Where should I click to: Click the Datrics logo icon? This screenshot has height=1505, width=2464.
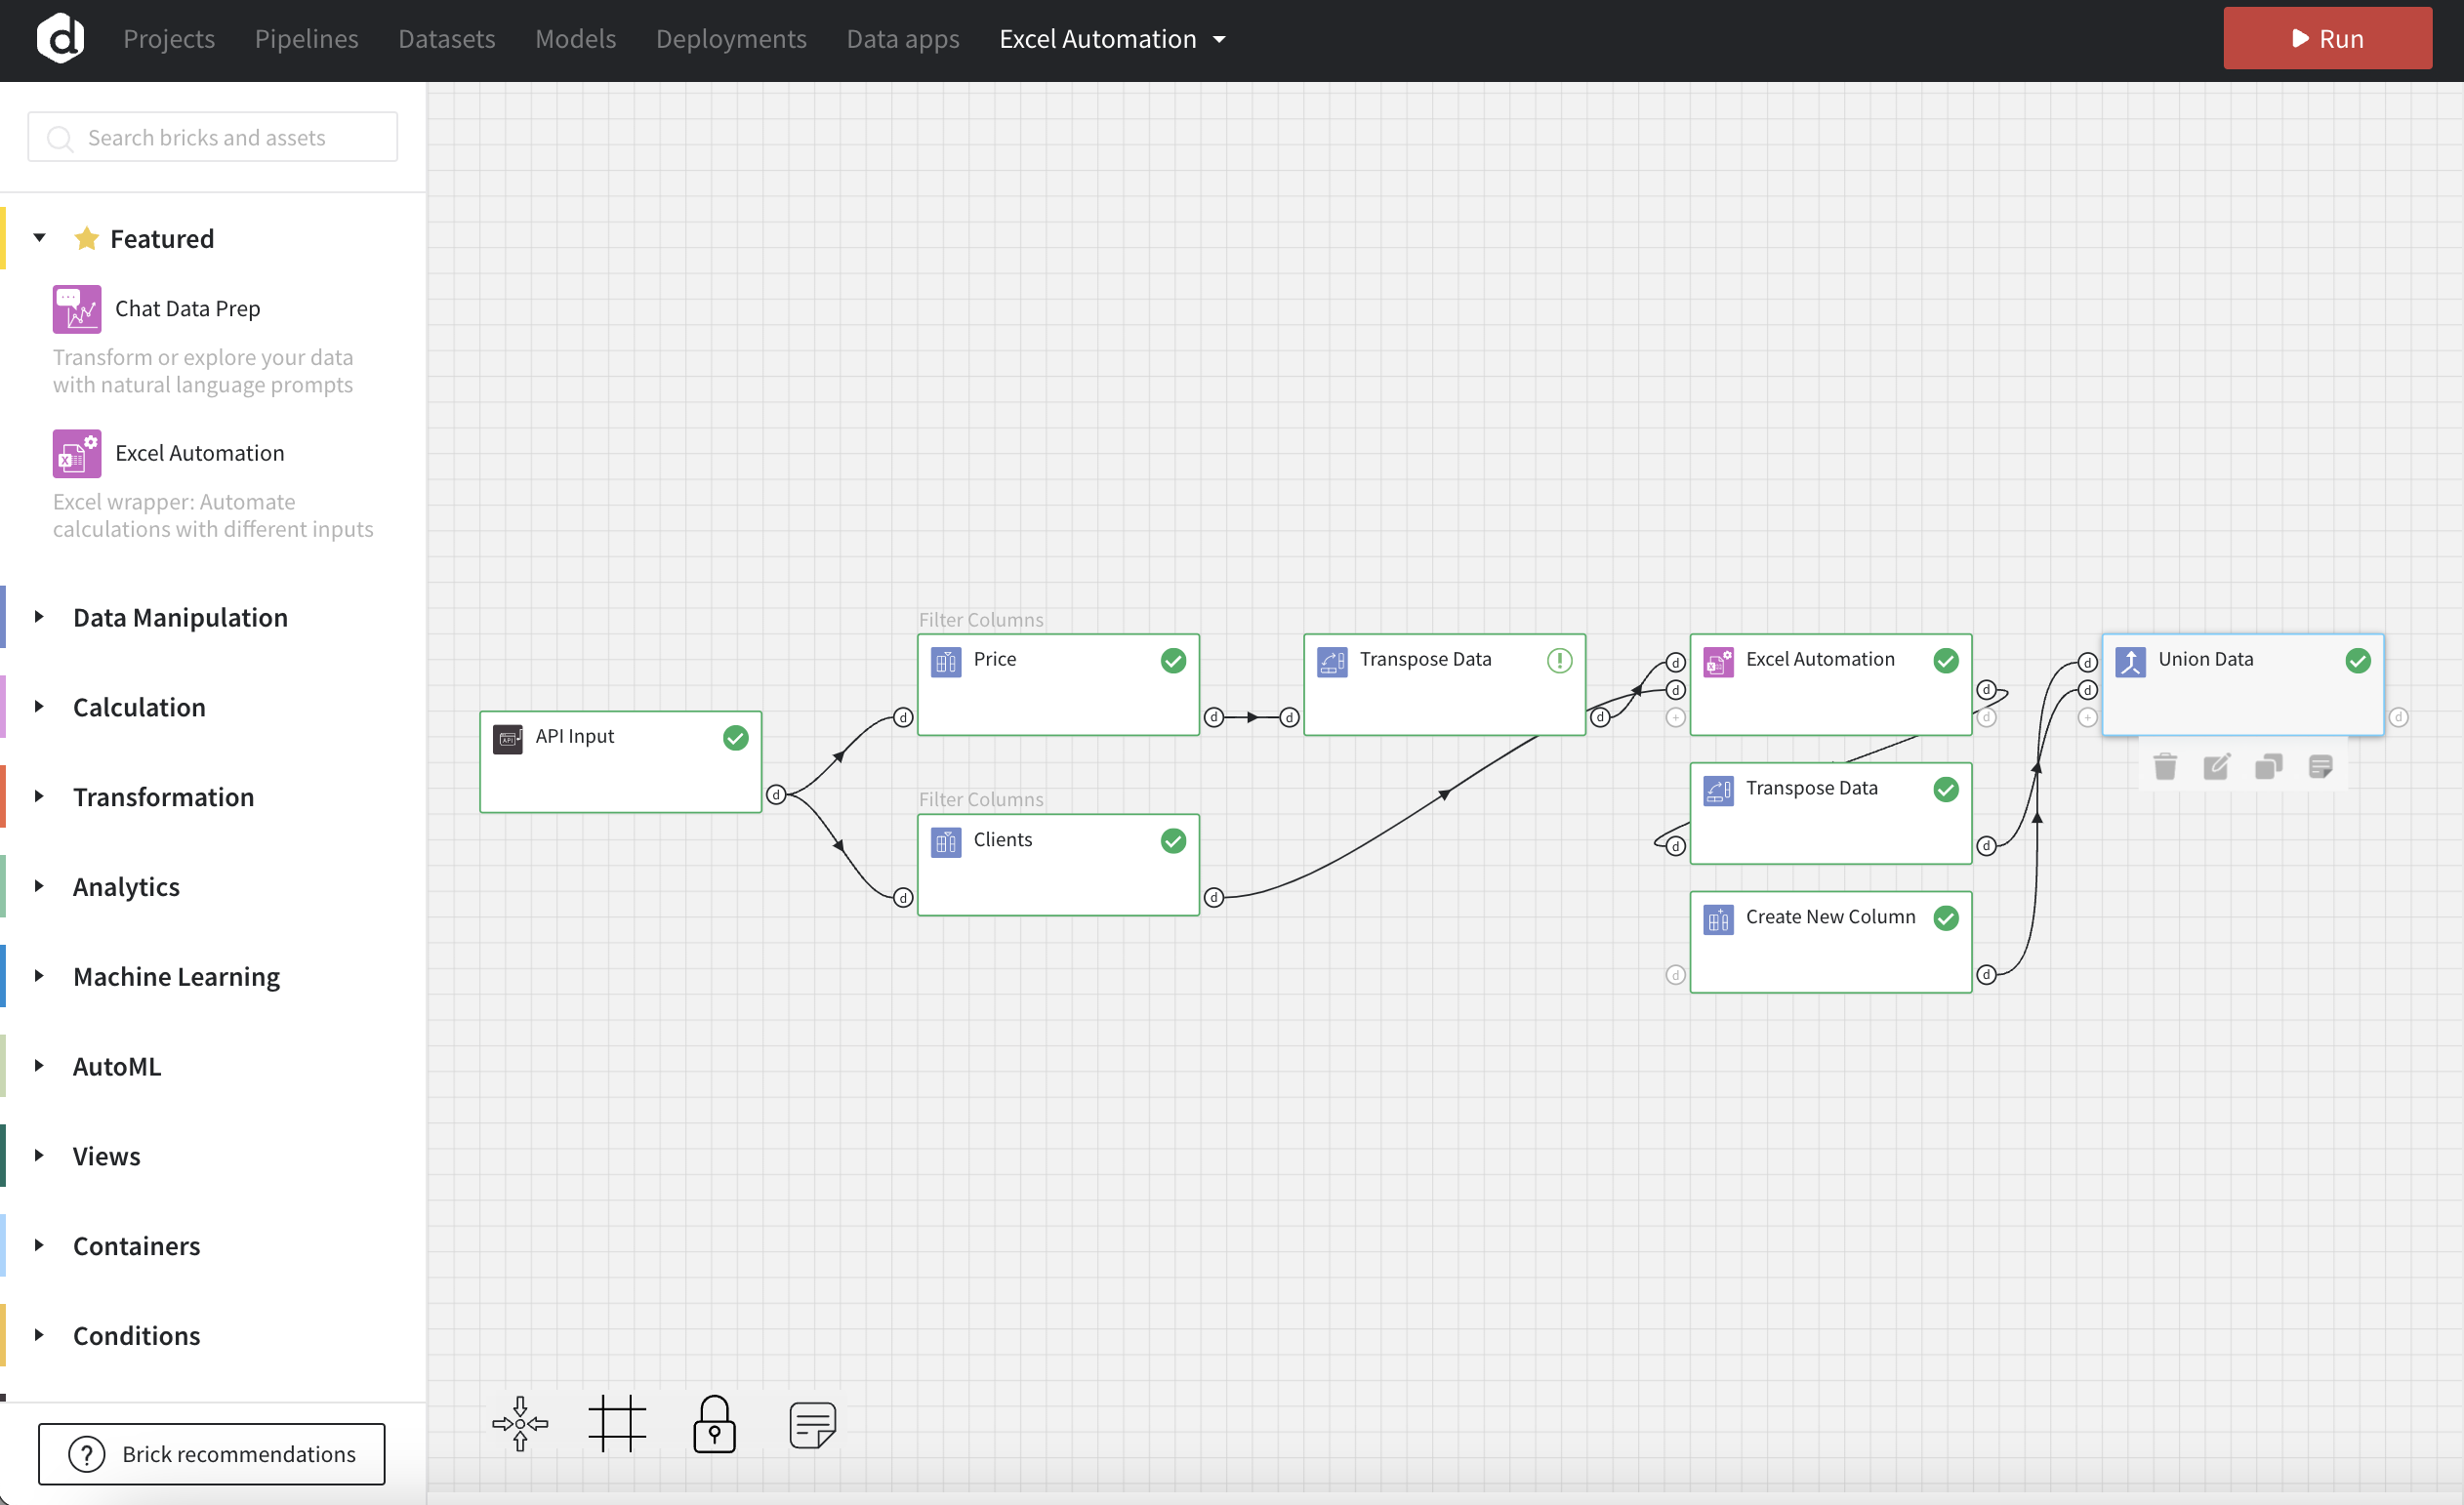[60, 39]
